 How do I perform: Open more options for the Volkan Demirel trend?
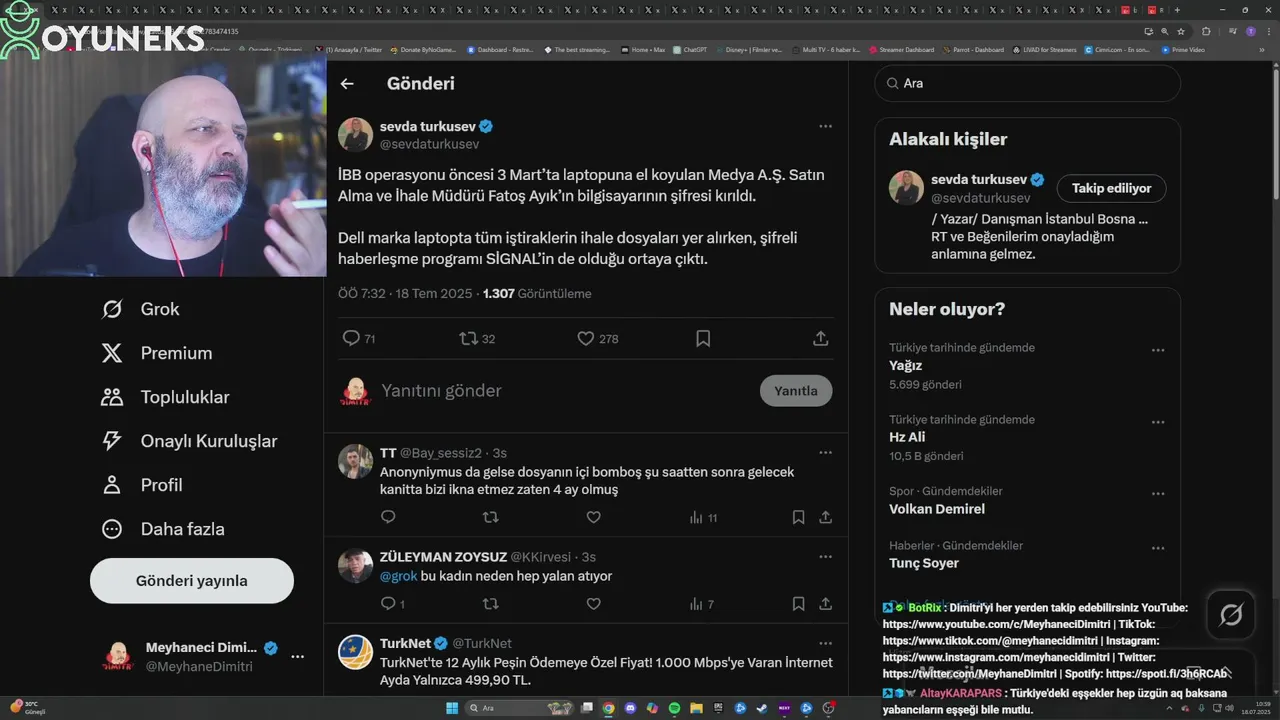(x=1157, y=494)
